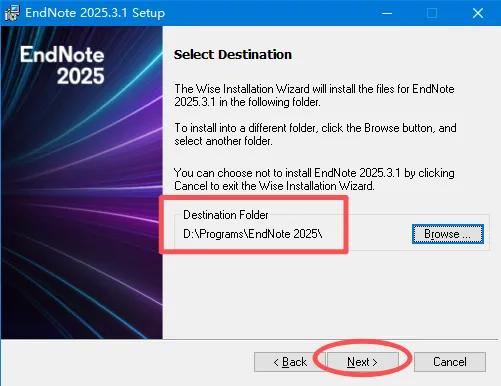501x386 pixels.
Task: Click the Wise Installation Wizard intro paragraph
Action: [314, 95]
